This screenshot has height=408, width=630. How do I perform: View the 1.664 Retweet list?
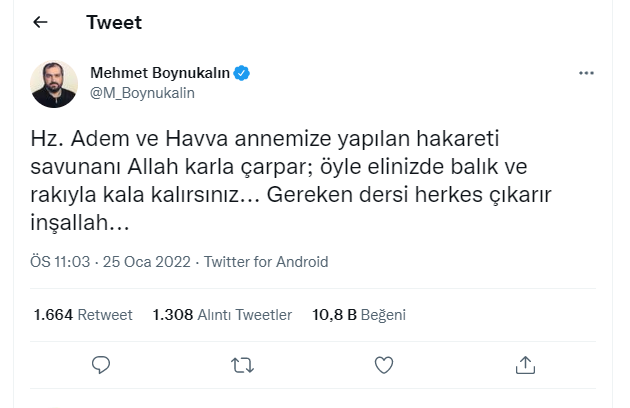point(83,314)
